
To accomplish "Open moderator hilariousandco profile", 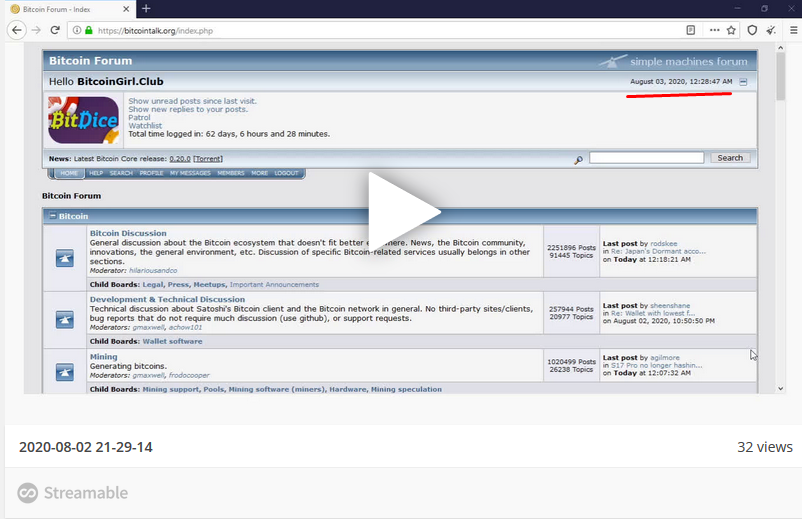I will [x=153, y=270].
